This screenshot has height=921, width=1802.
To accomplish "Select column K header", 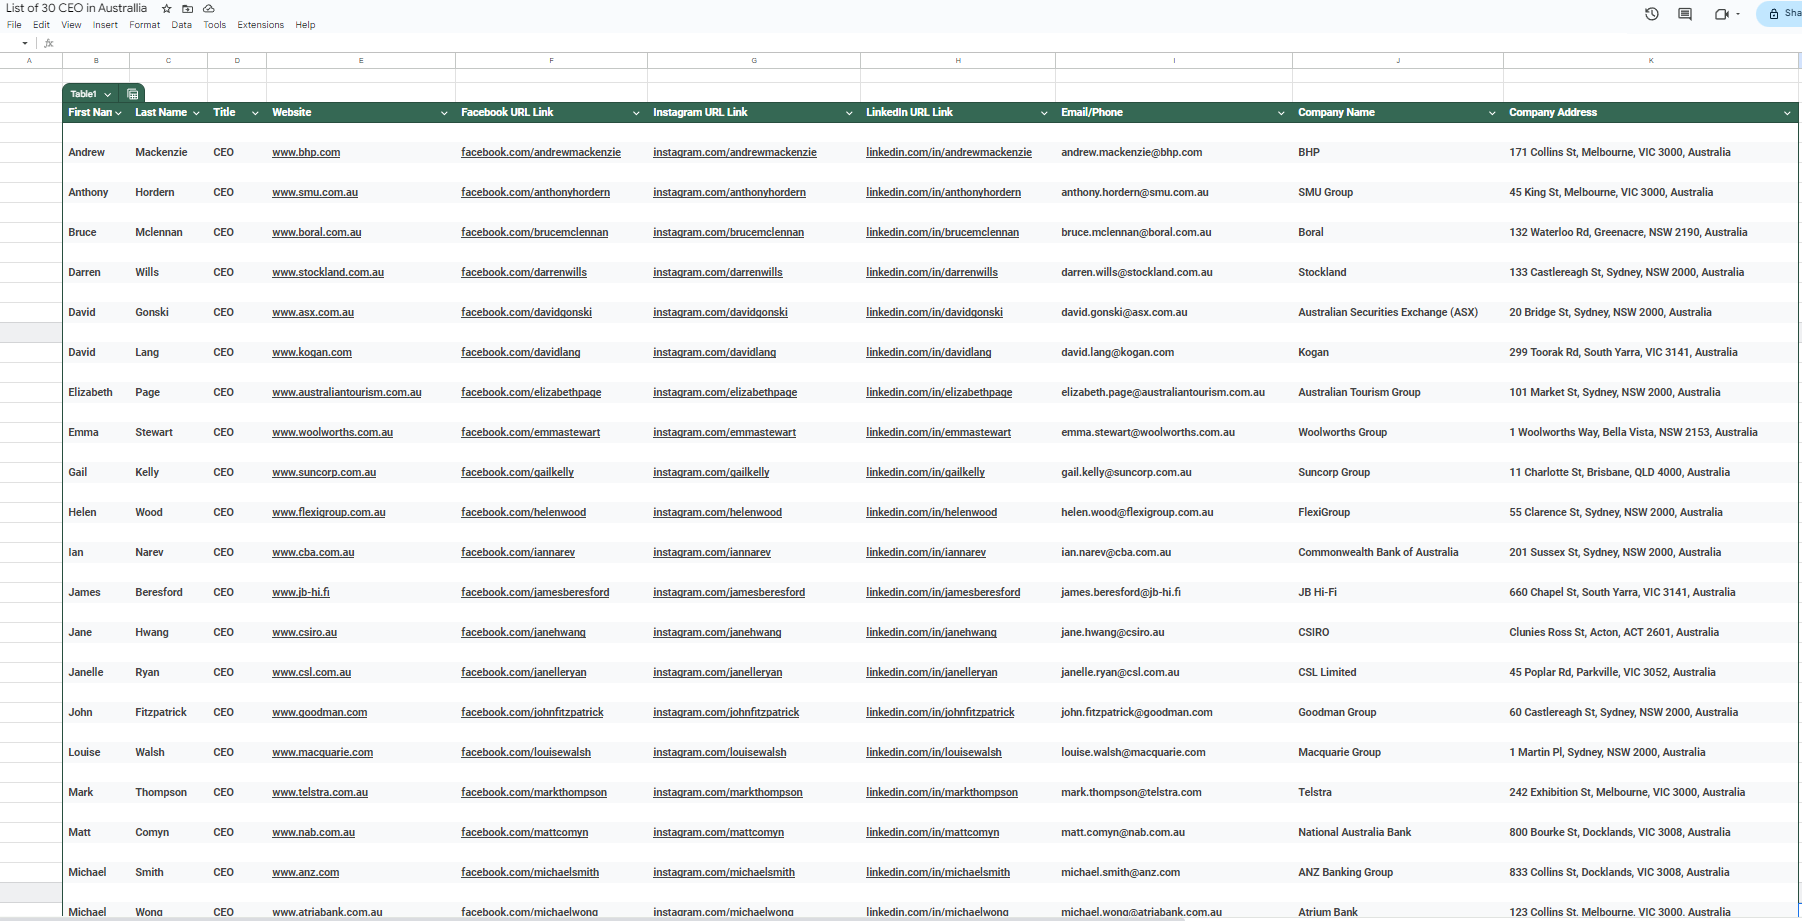I will coord(1651,61).
